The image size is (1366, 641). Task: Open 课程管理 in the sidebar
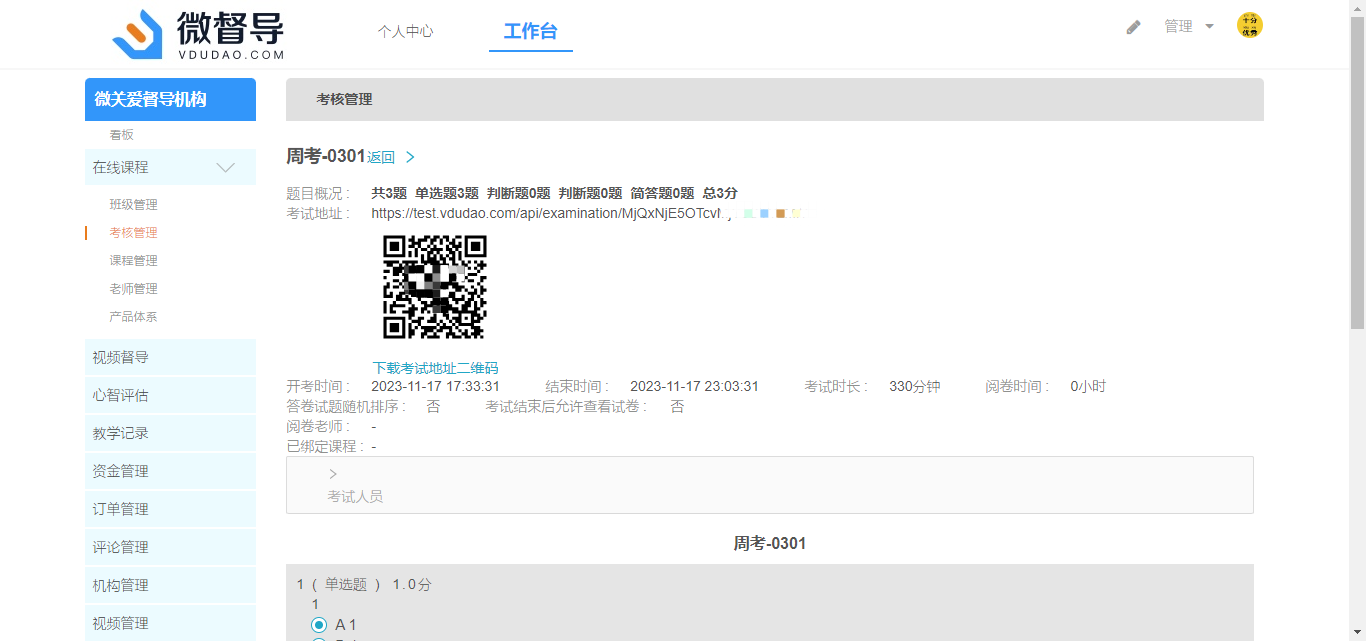coord(133,261)
